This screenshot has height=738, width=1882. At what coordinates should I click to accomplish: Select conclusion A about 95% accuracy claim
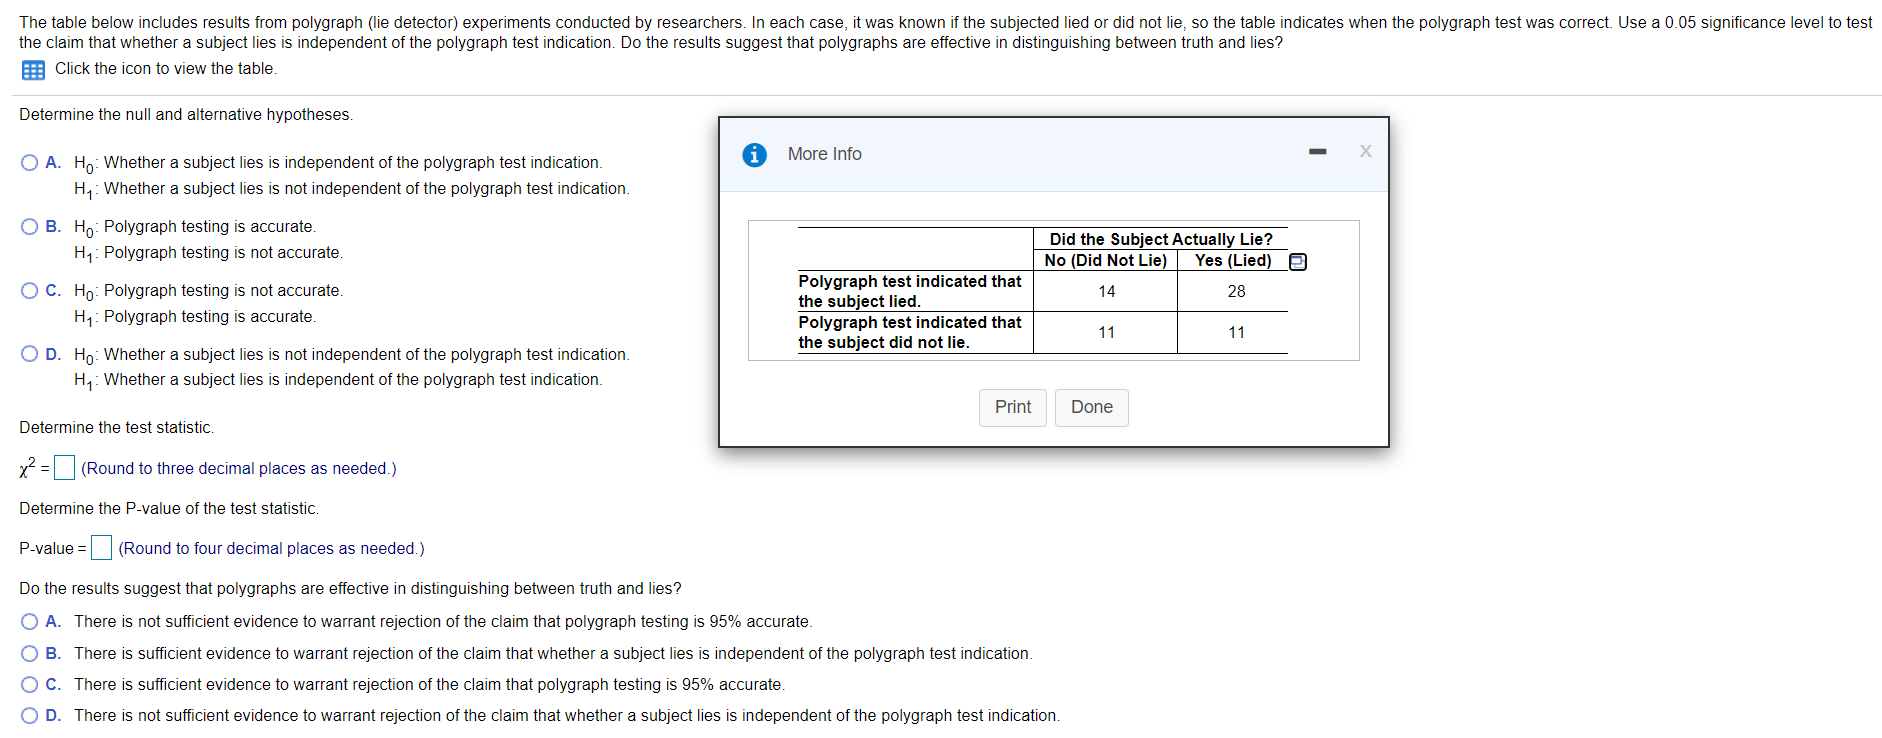click(29, 621)
